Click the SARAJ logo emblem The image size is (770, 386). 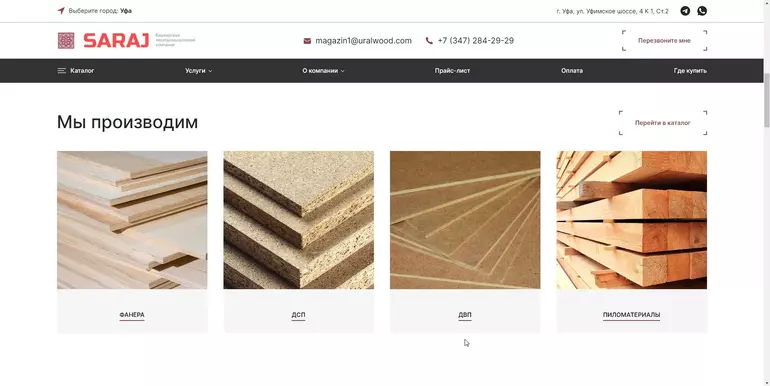pos(66,41)
